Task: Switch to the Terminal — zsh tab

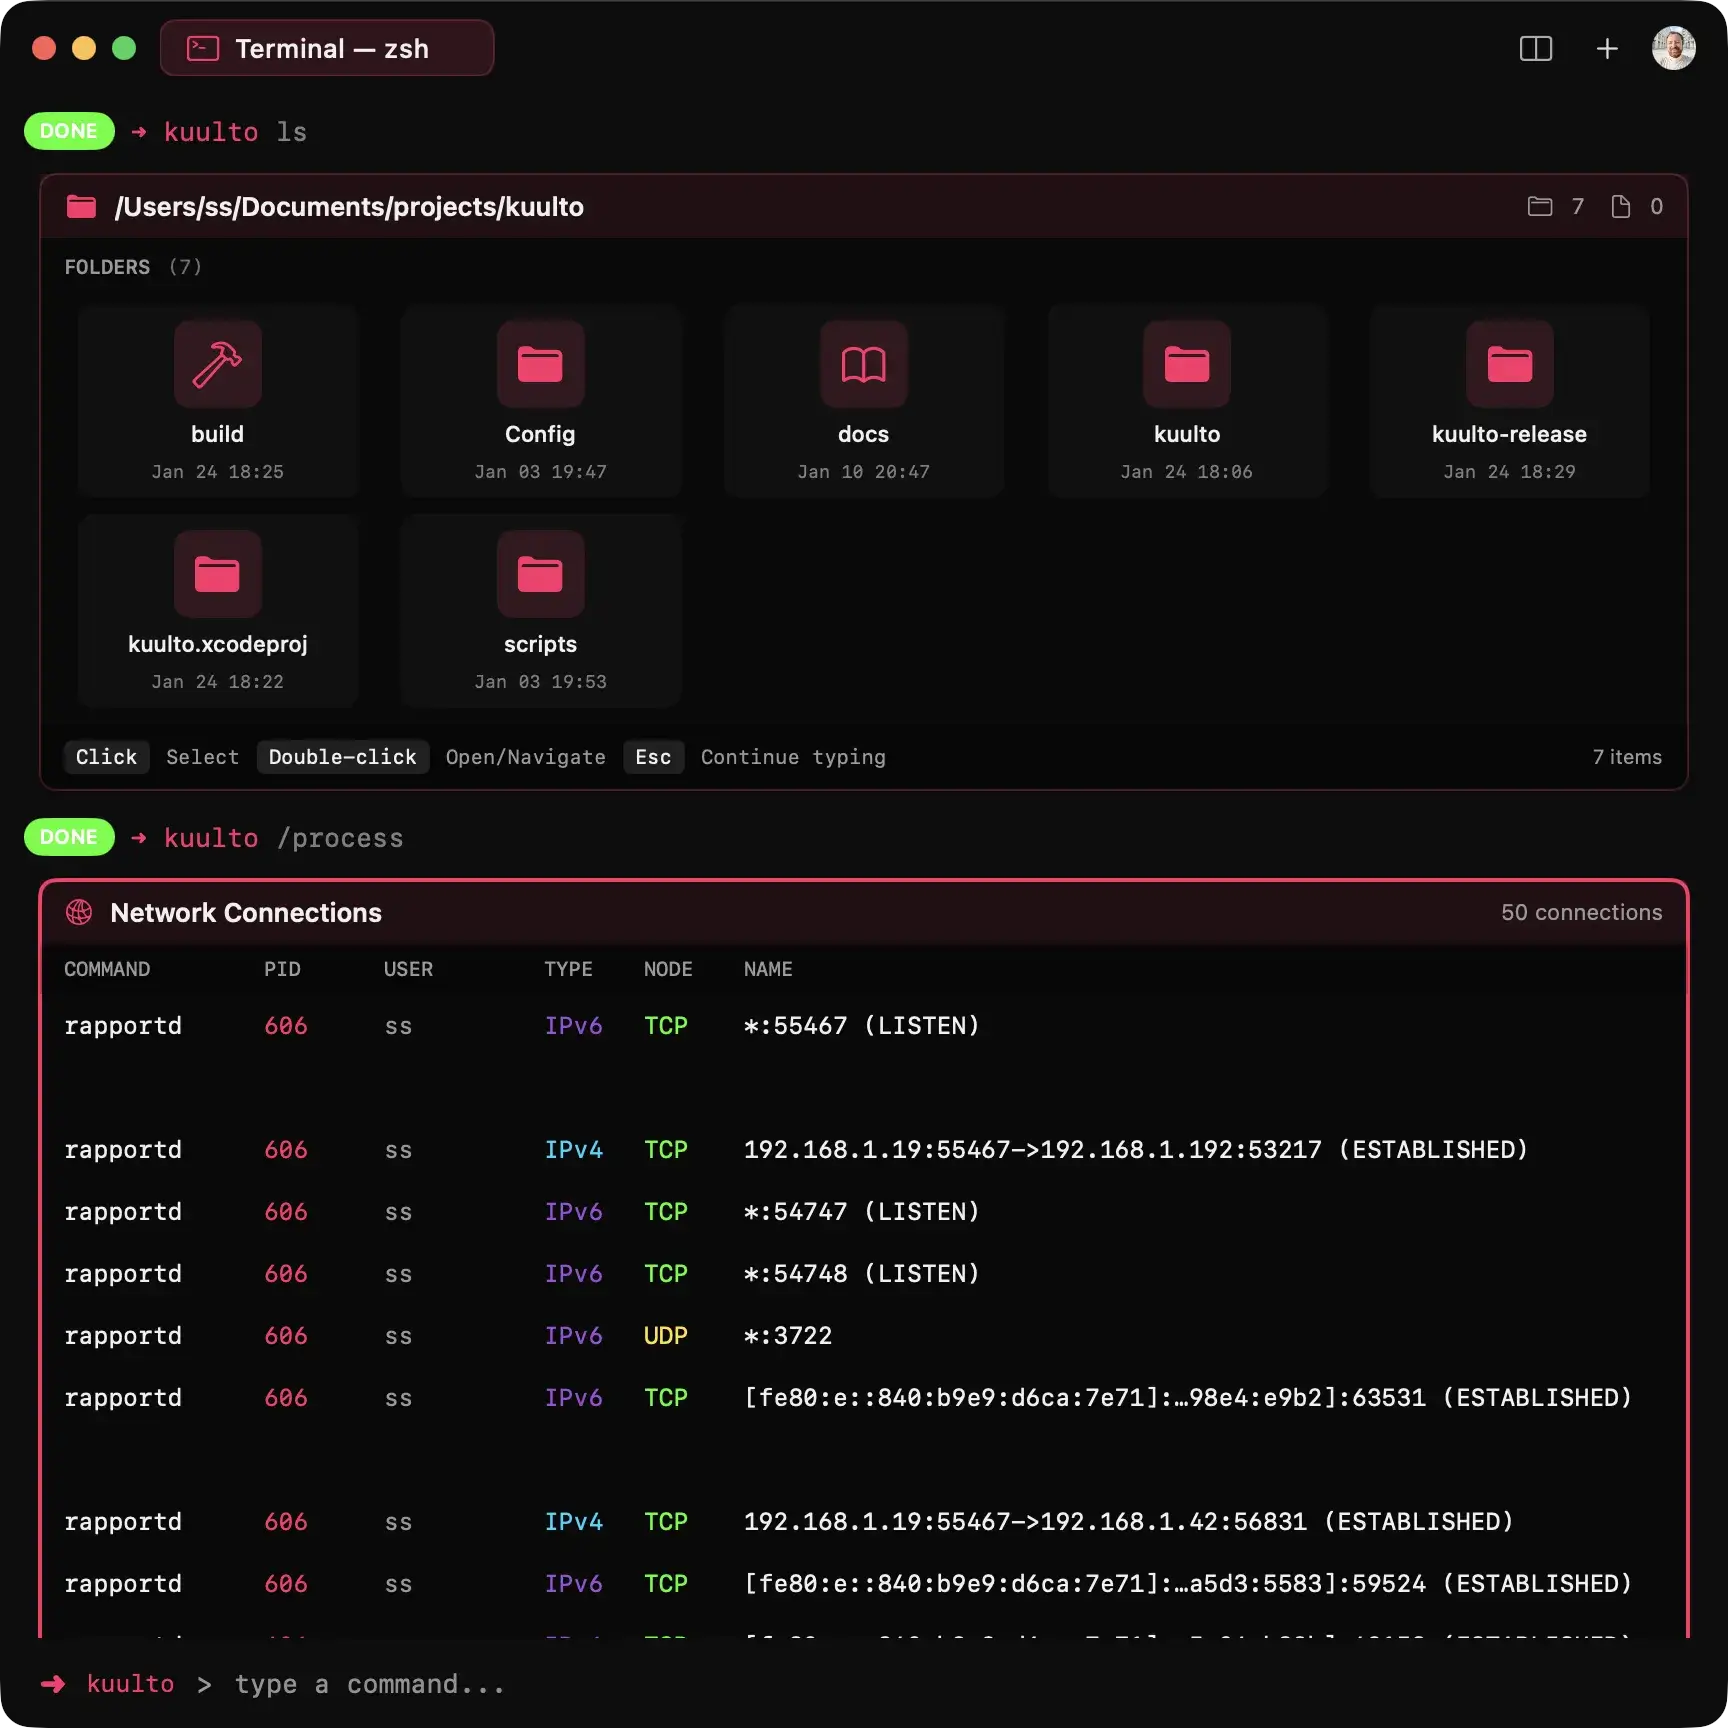Action: point(327,49)
